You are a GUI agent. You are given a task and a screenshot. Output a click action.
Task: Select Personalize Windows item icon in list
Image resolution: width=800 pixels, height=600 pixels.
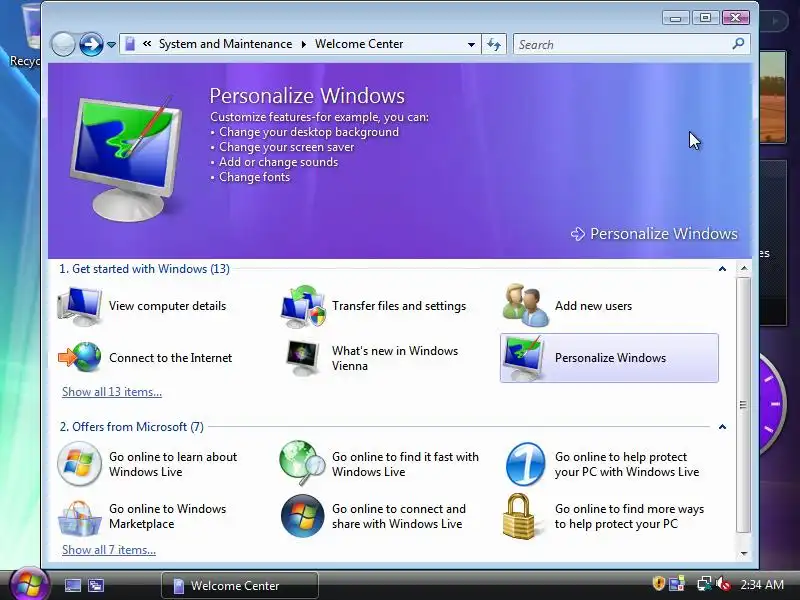click(526, 358)
